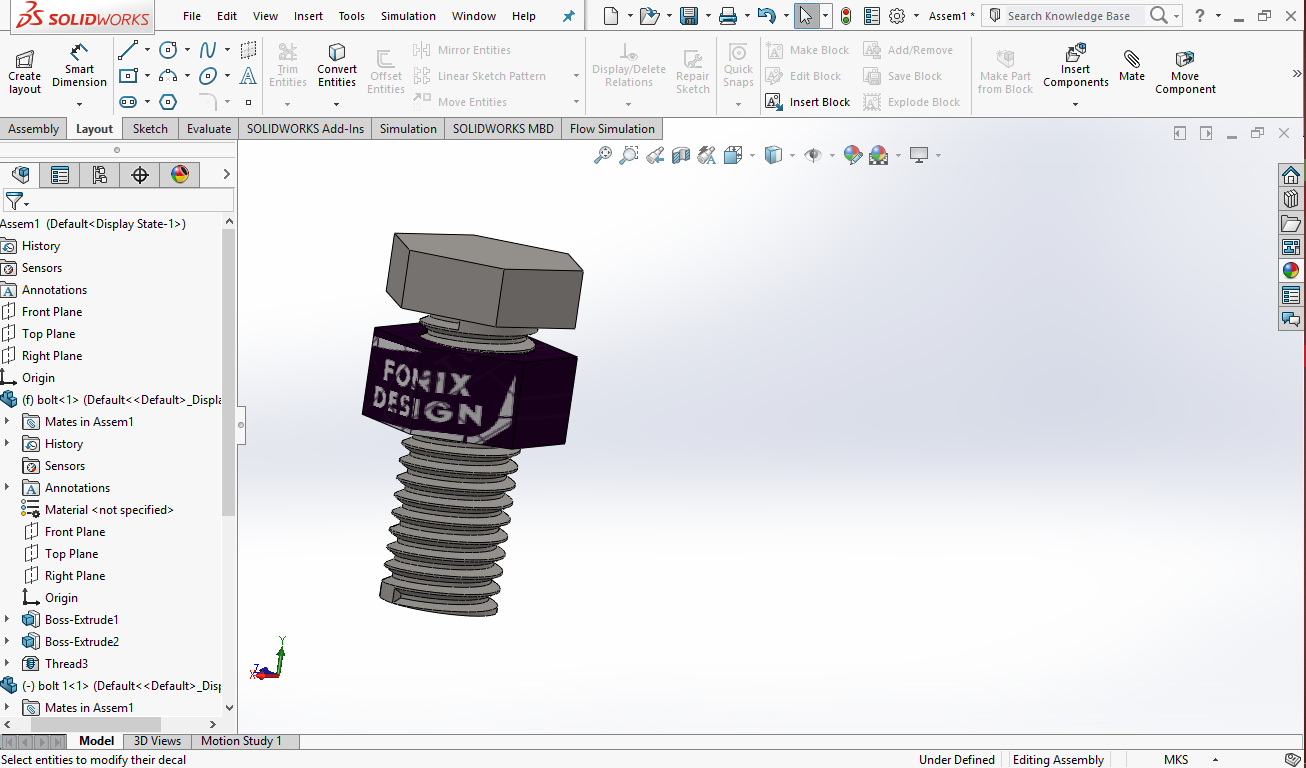
Task: Click the Print icon
Action: click(x=728, y=16)
